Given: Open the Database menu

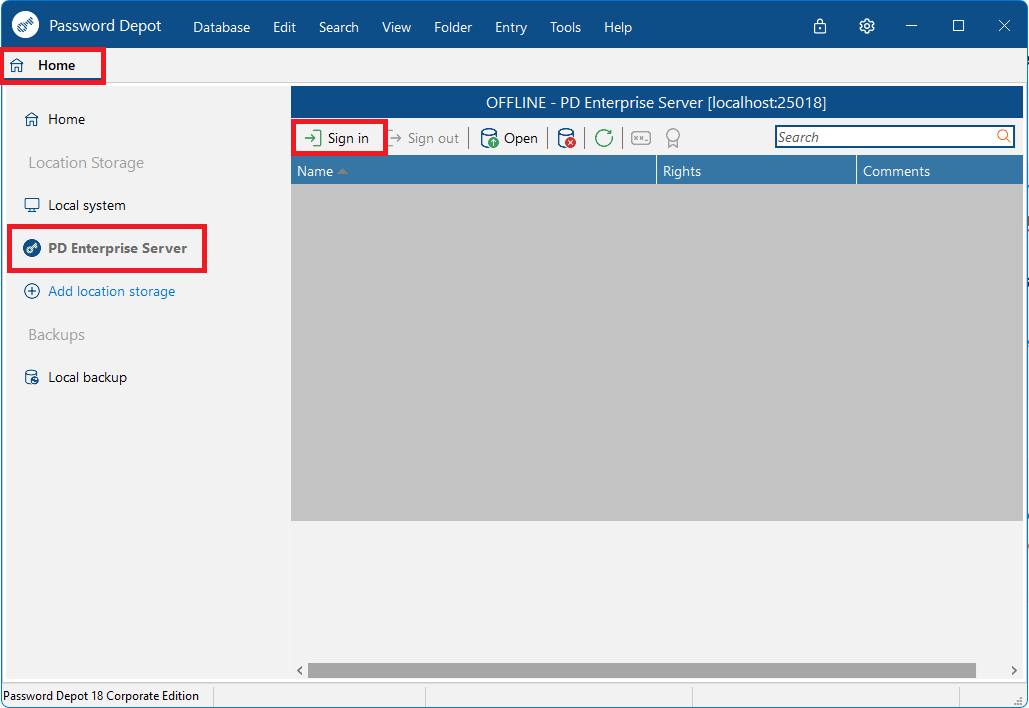Looking at the screenshot, I should pos(221,27).
